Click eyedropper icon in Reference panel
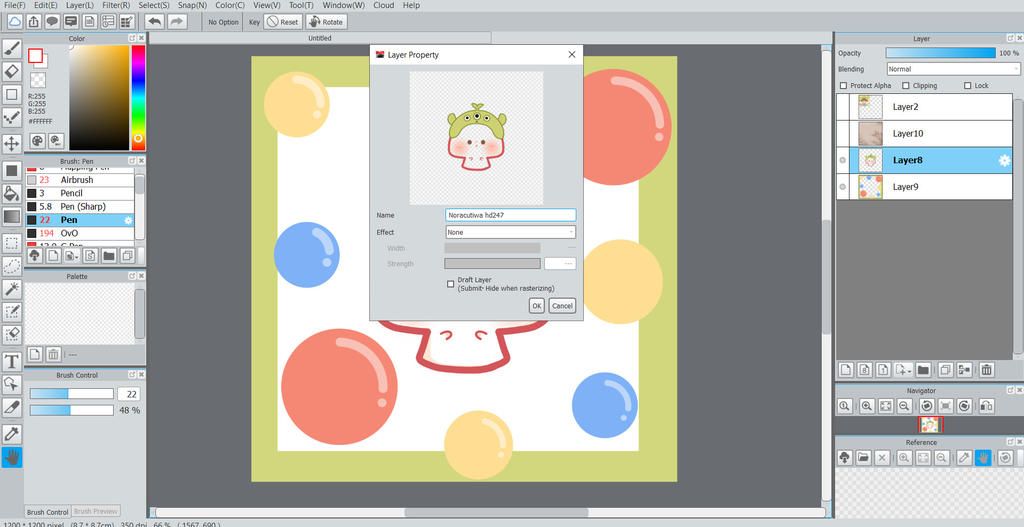The width and height of the screenshot is (1024, 527). click(964, 458)
